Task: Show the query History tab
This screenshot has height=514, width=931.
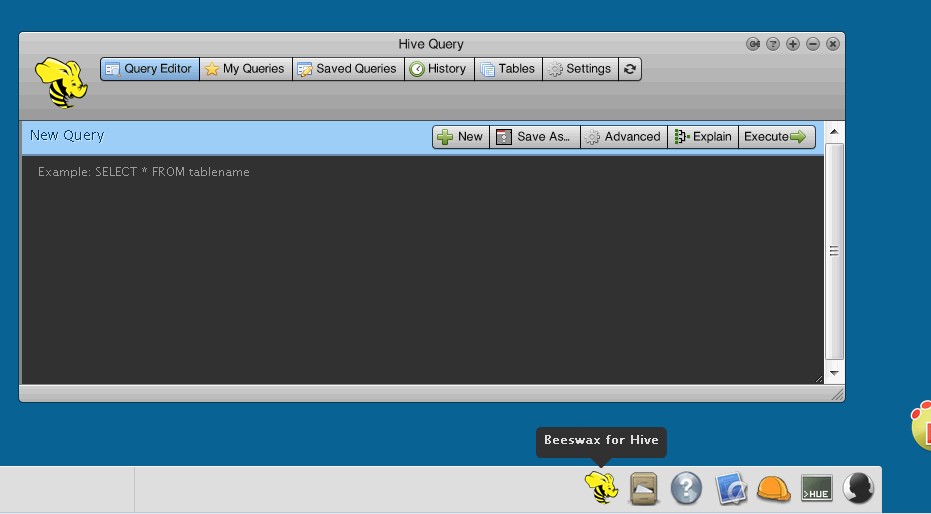Action: (439, 69)
